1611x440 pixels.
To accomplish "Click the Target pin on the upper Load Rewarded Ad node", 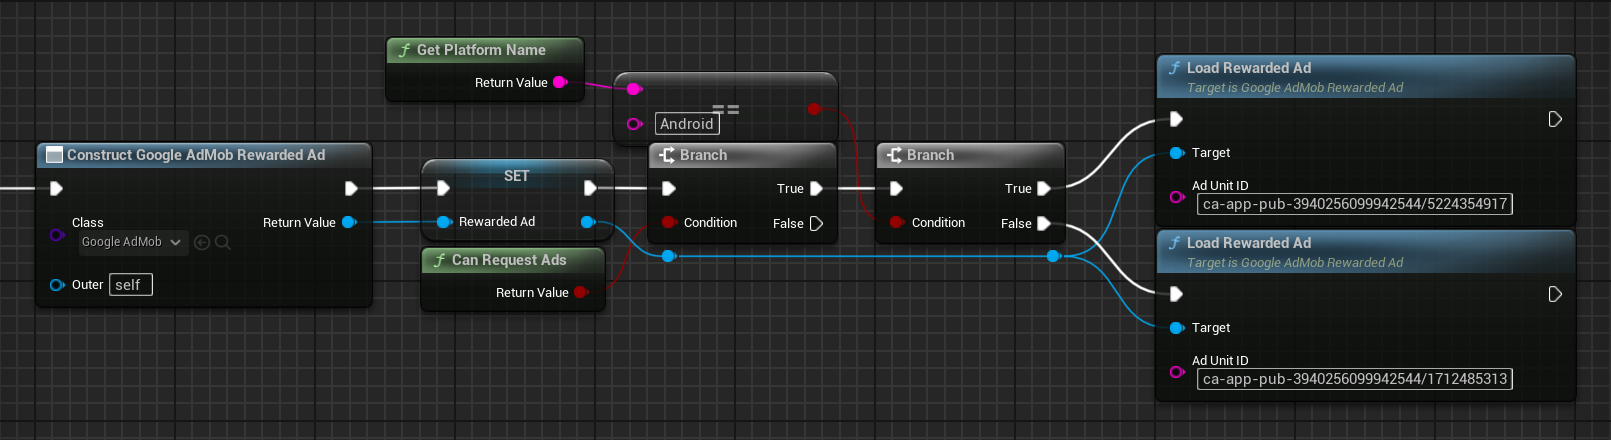I will (1177, 153).
